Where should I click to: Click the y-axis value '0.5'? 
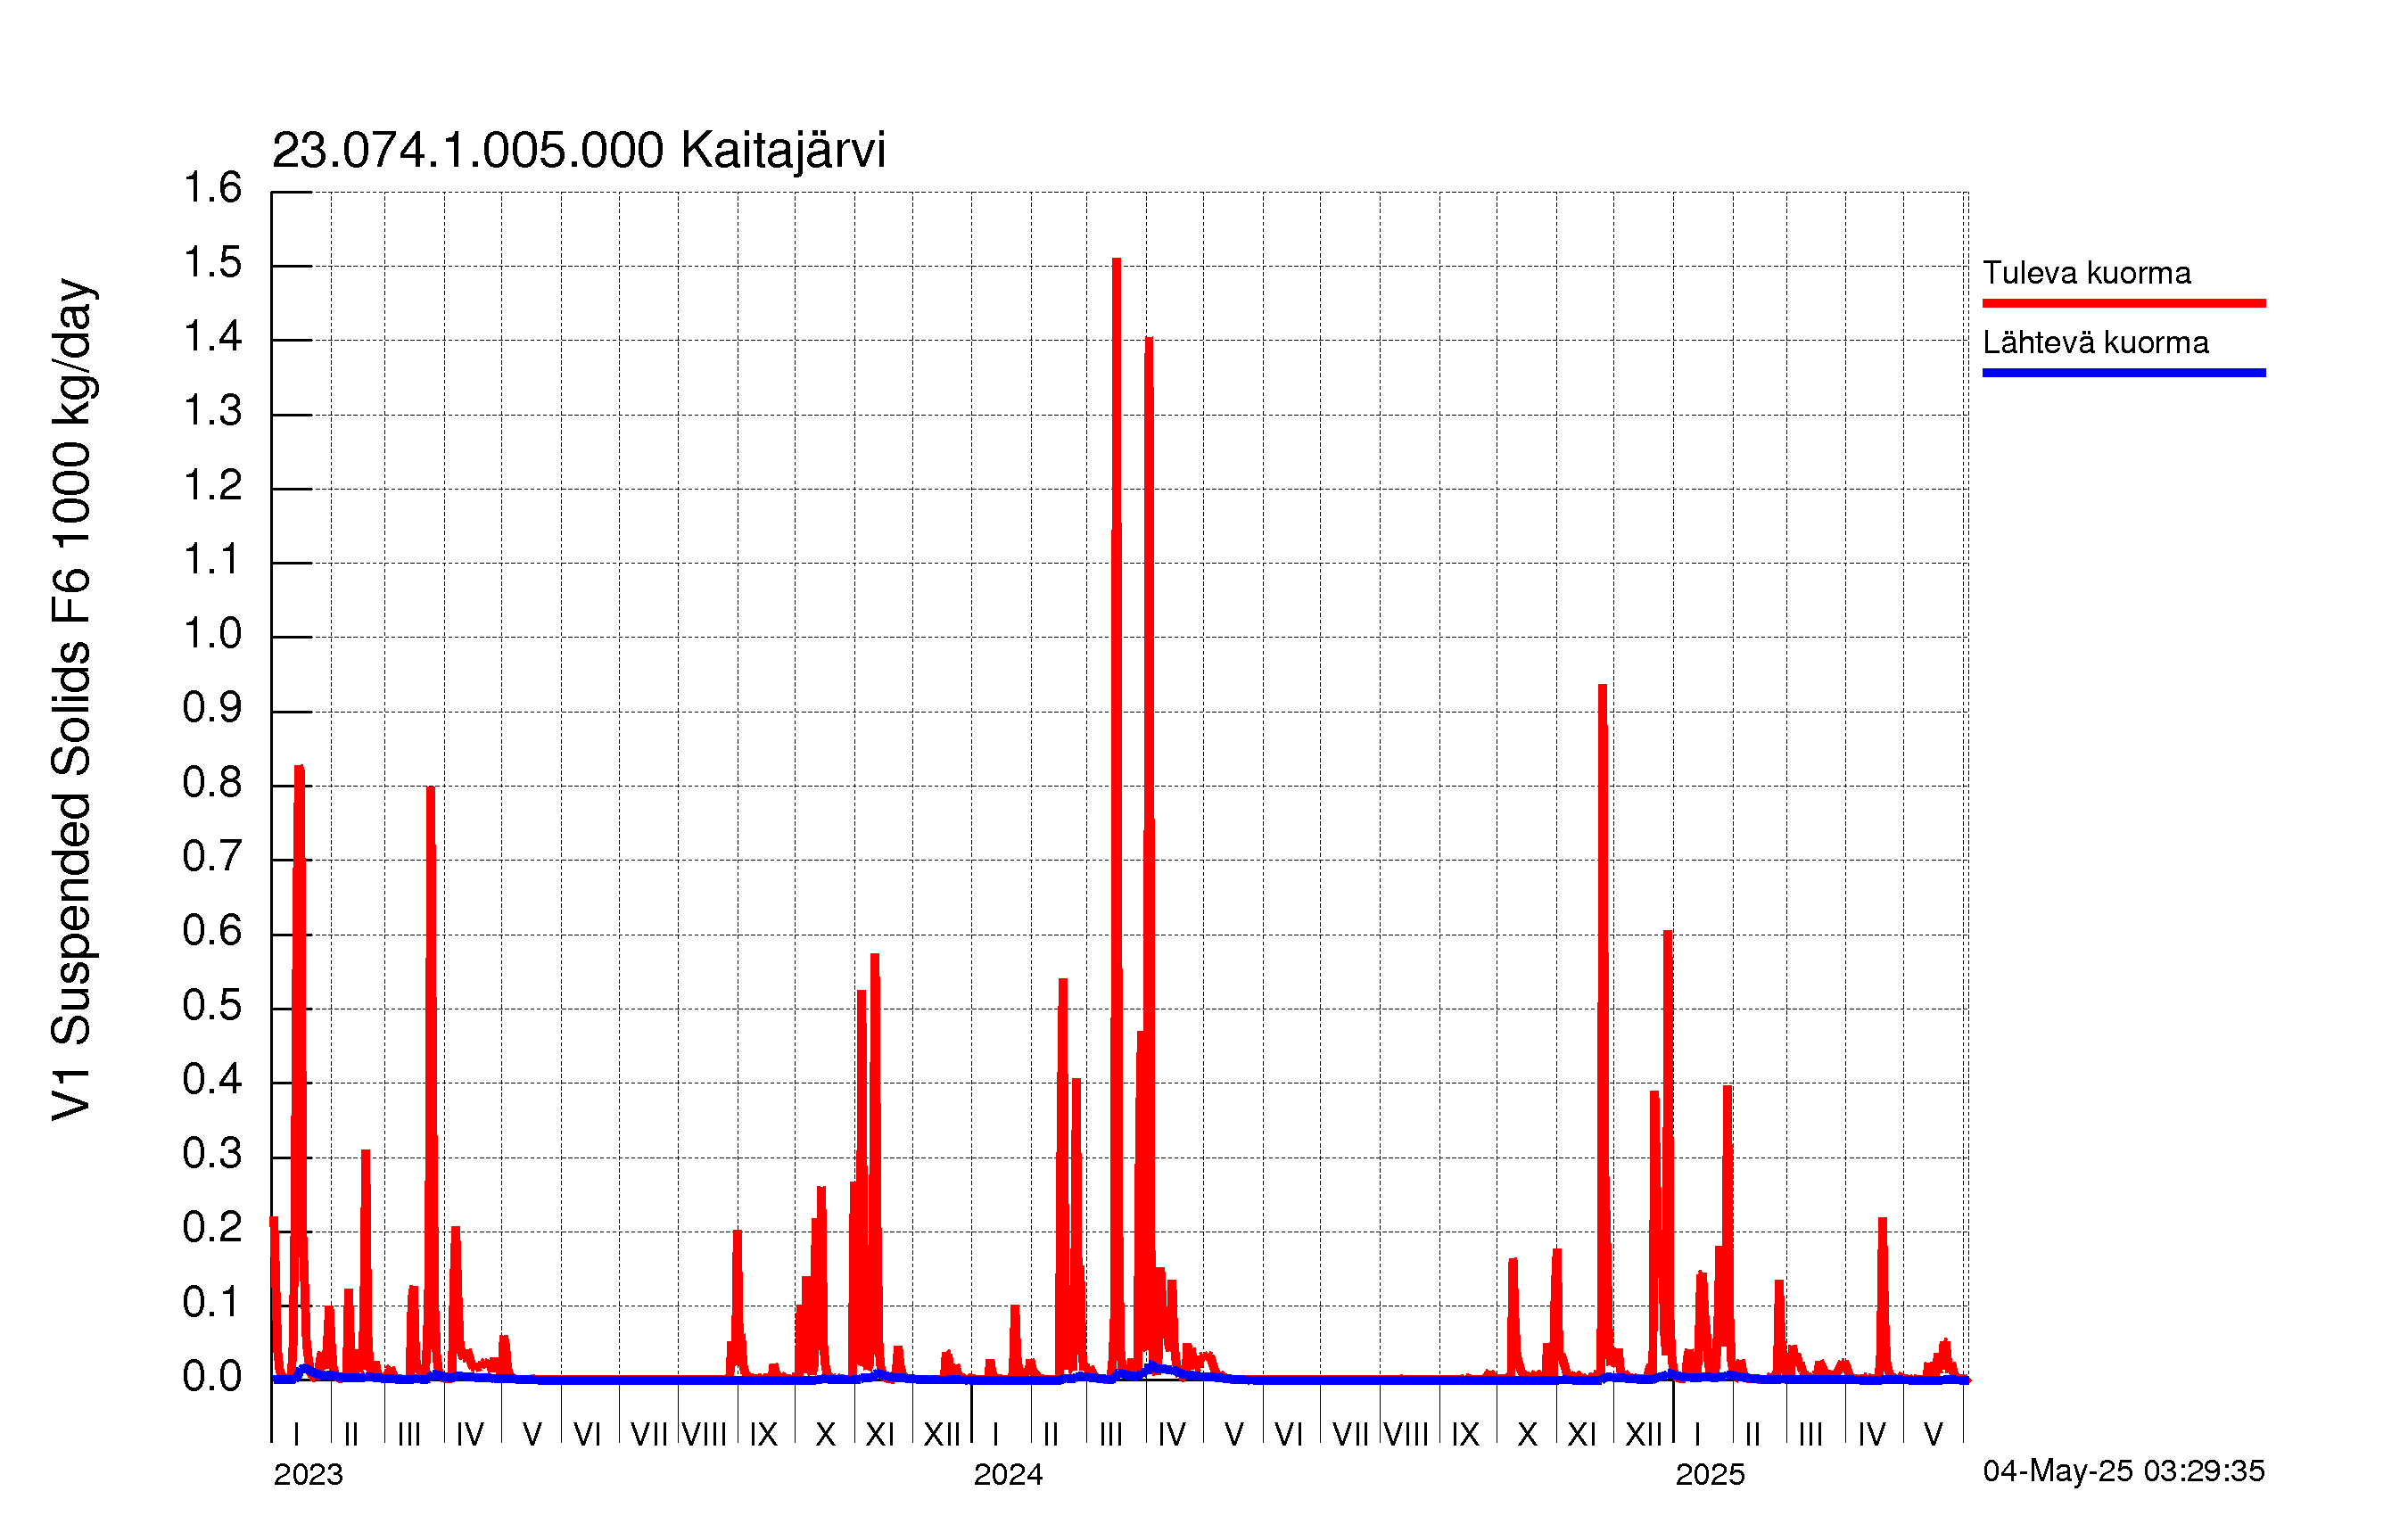tap(212, 1006)
